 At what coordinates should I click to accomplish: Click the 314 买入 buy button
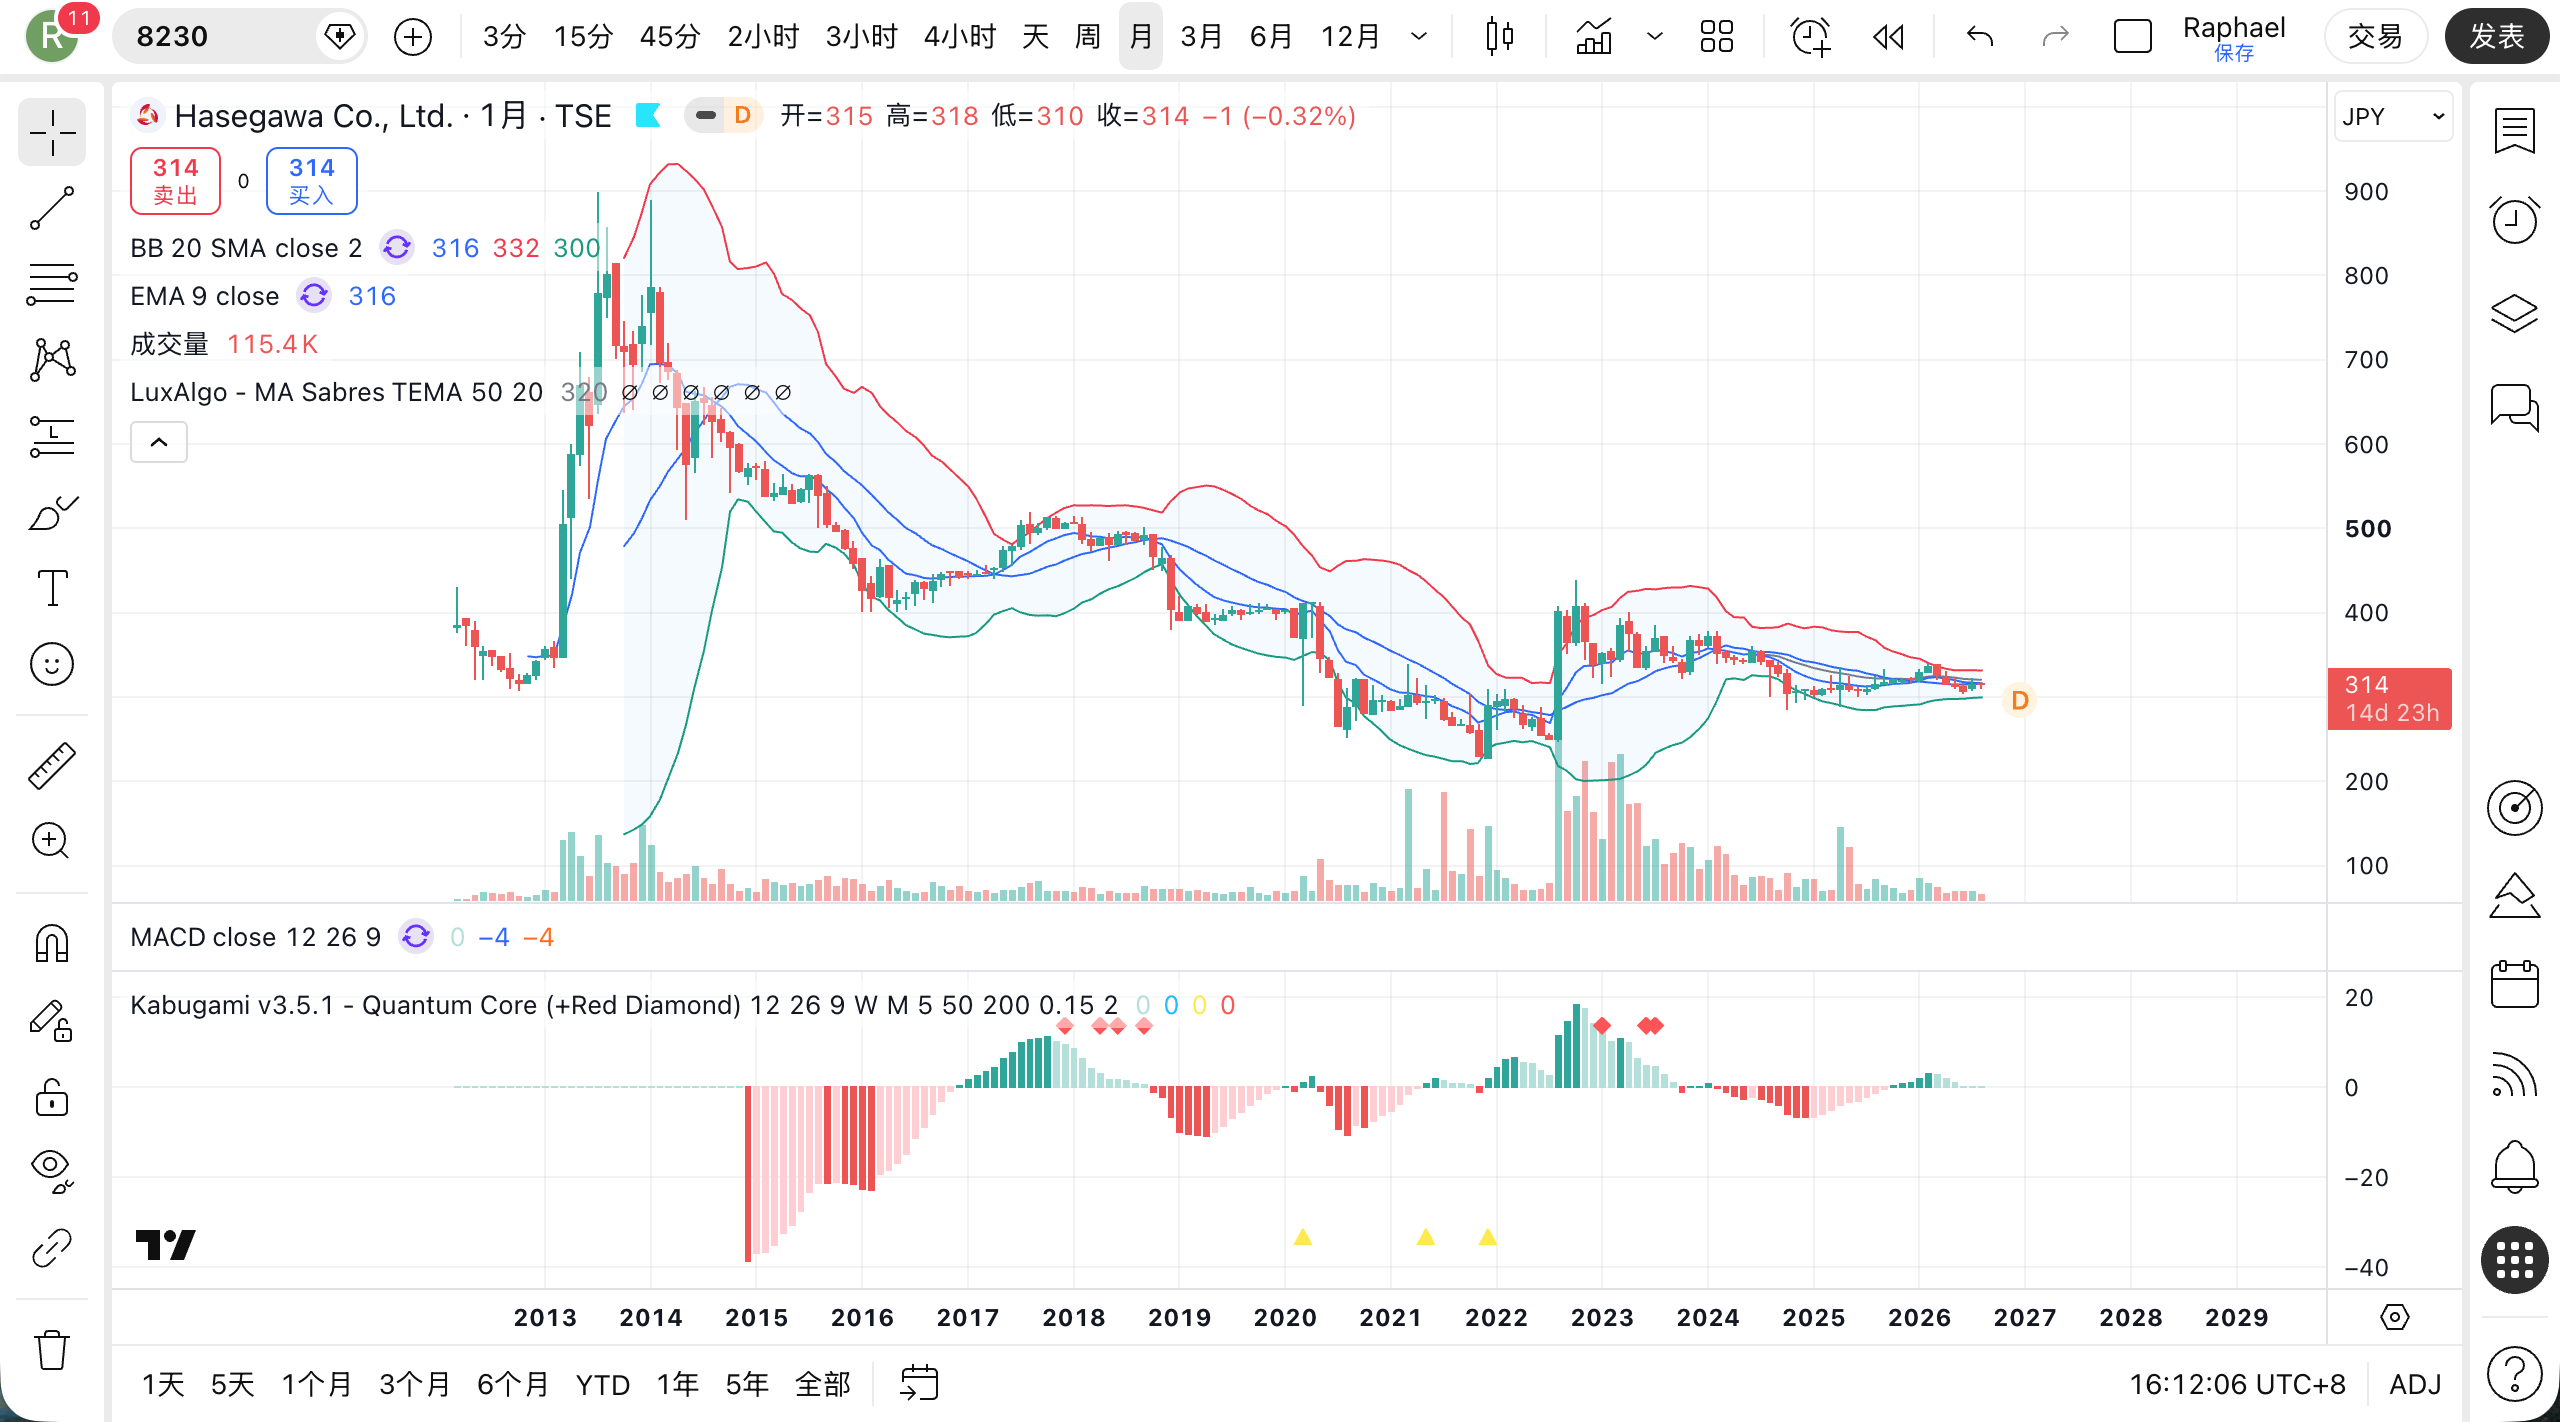[311, 181]
